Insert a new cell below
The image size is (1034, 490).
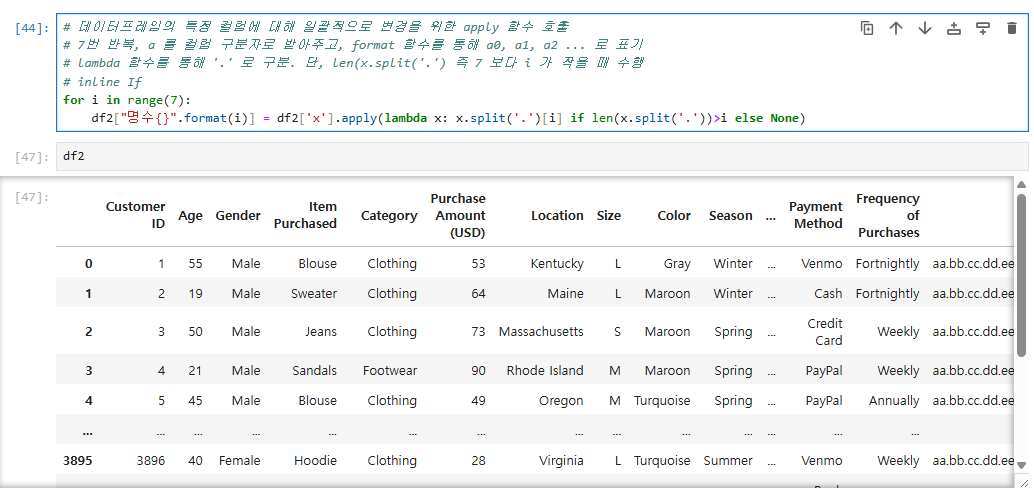(983, 28)
